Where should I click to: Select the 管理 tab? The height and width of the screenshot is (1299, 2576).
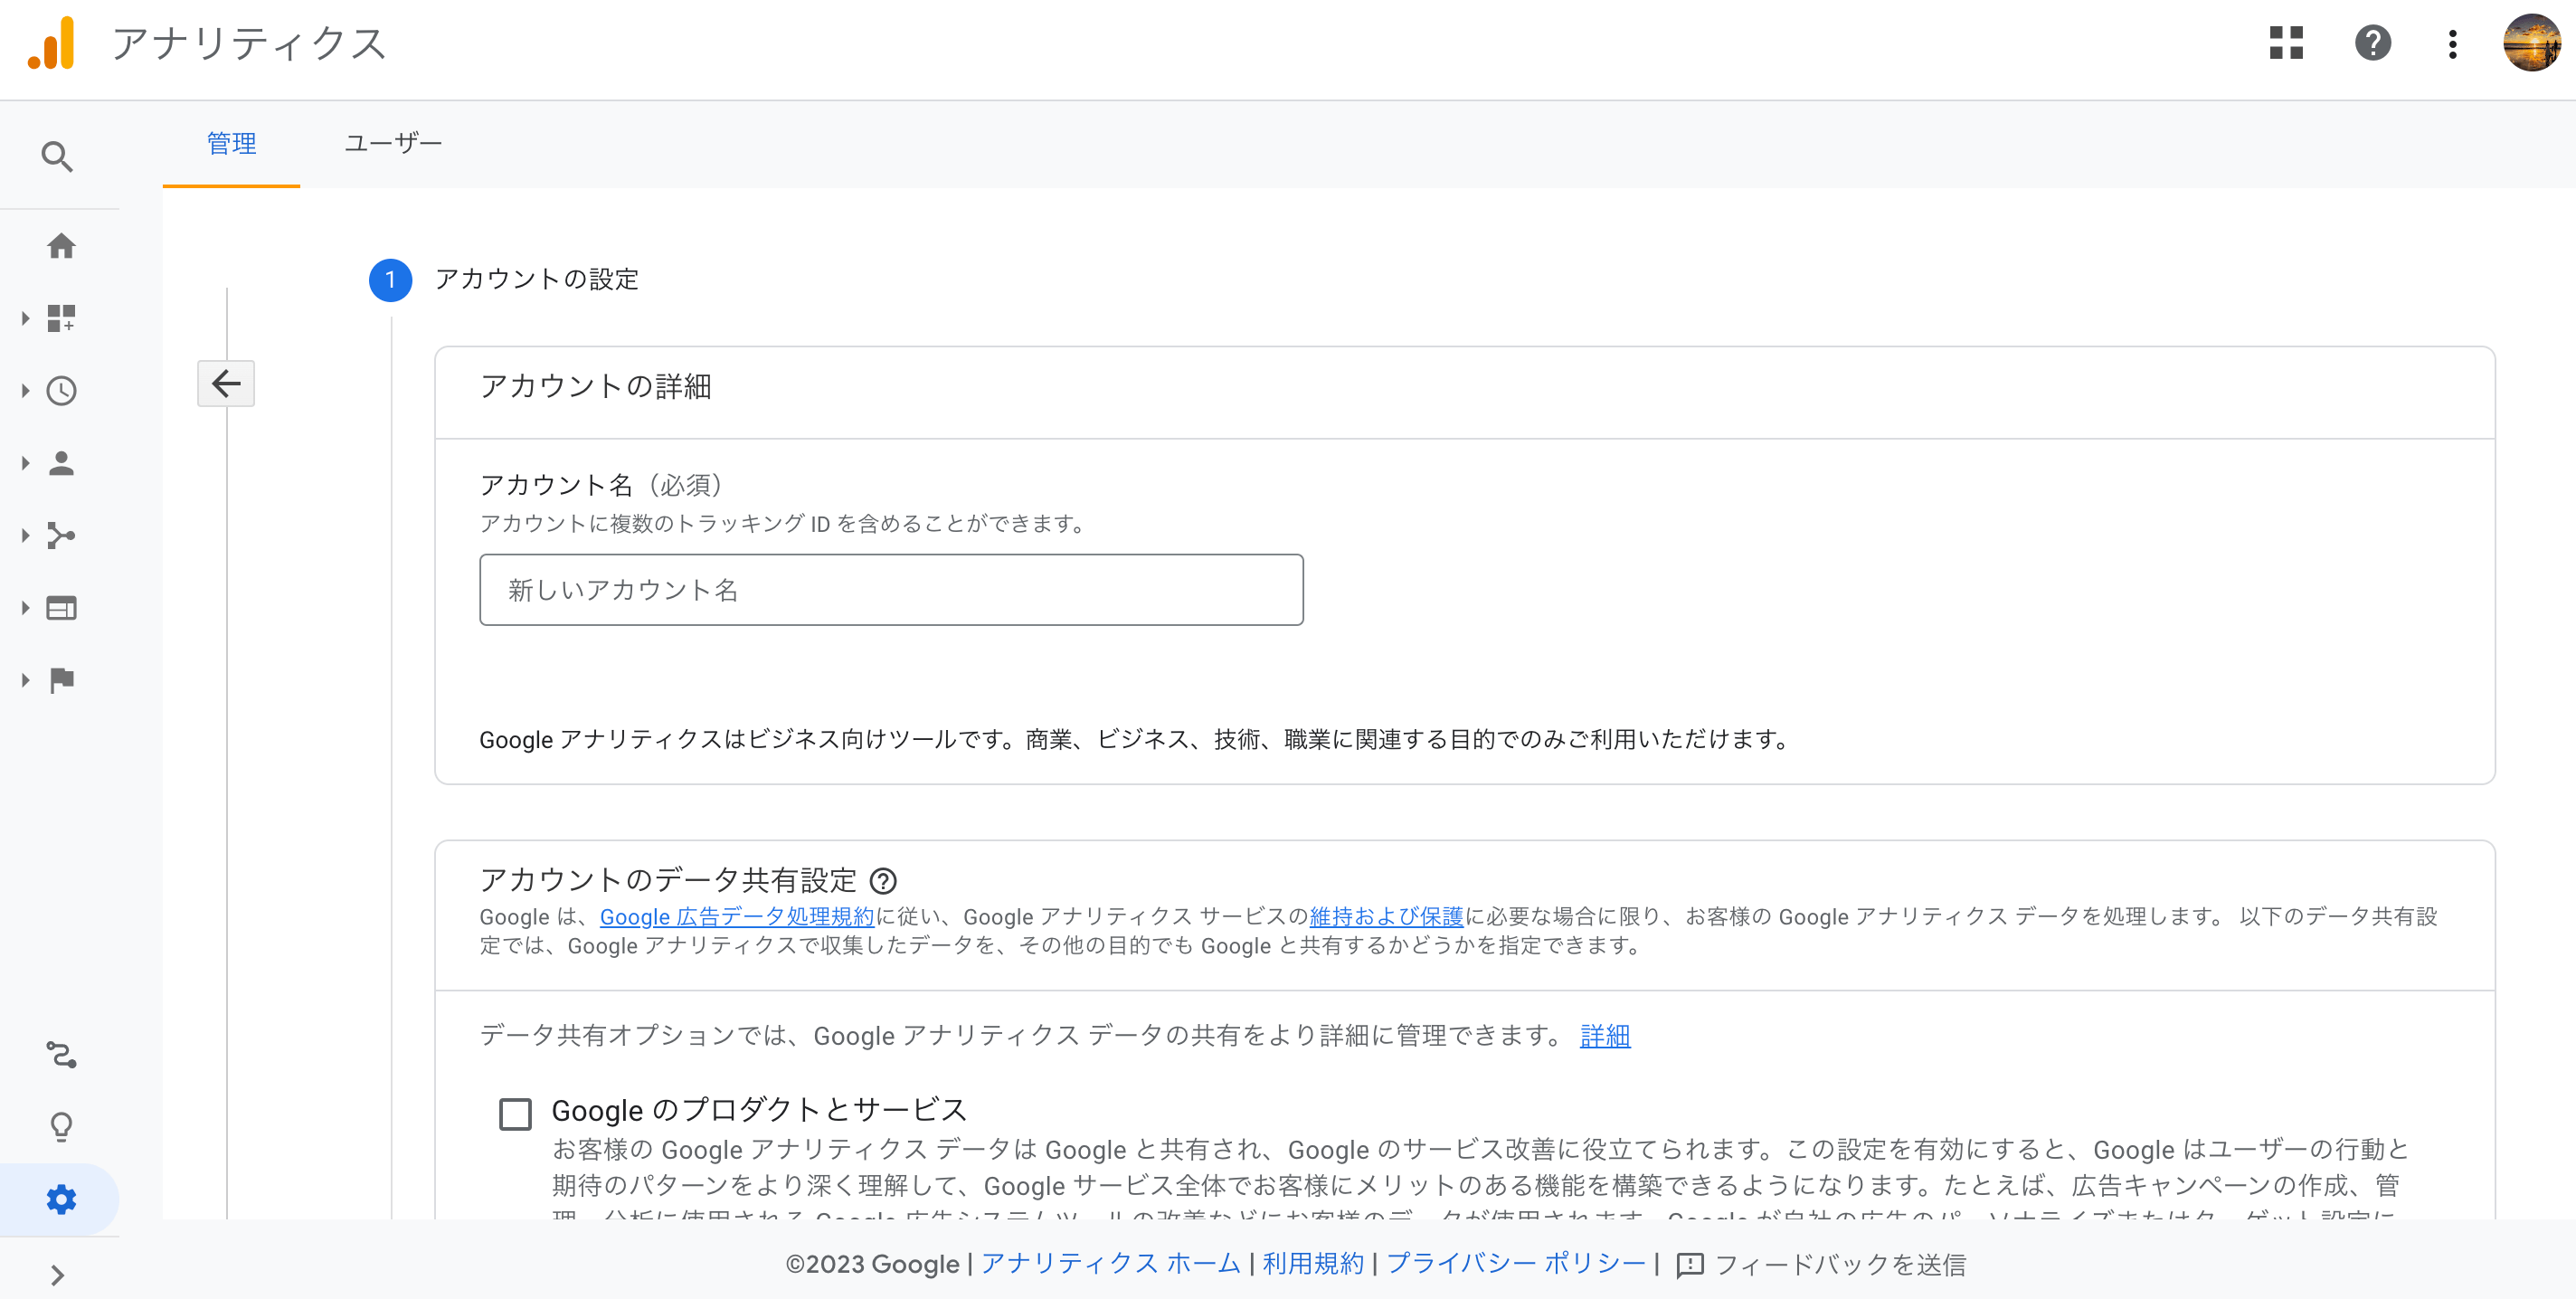(x=231, y=144)
